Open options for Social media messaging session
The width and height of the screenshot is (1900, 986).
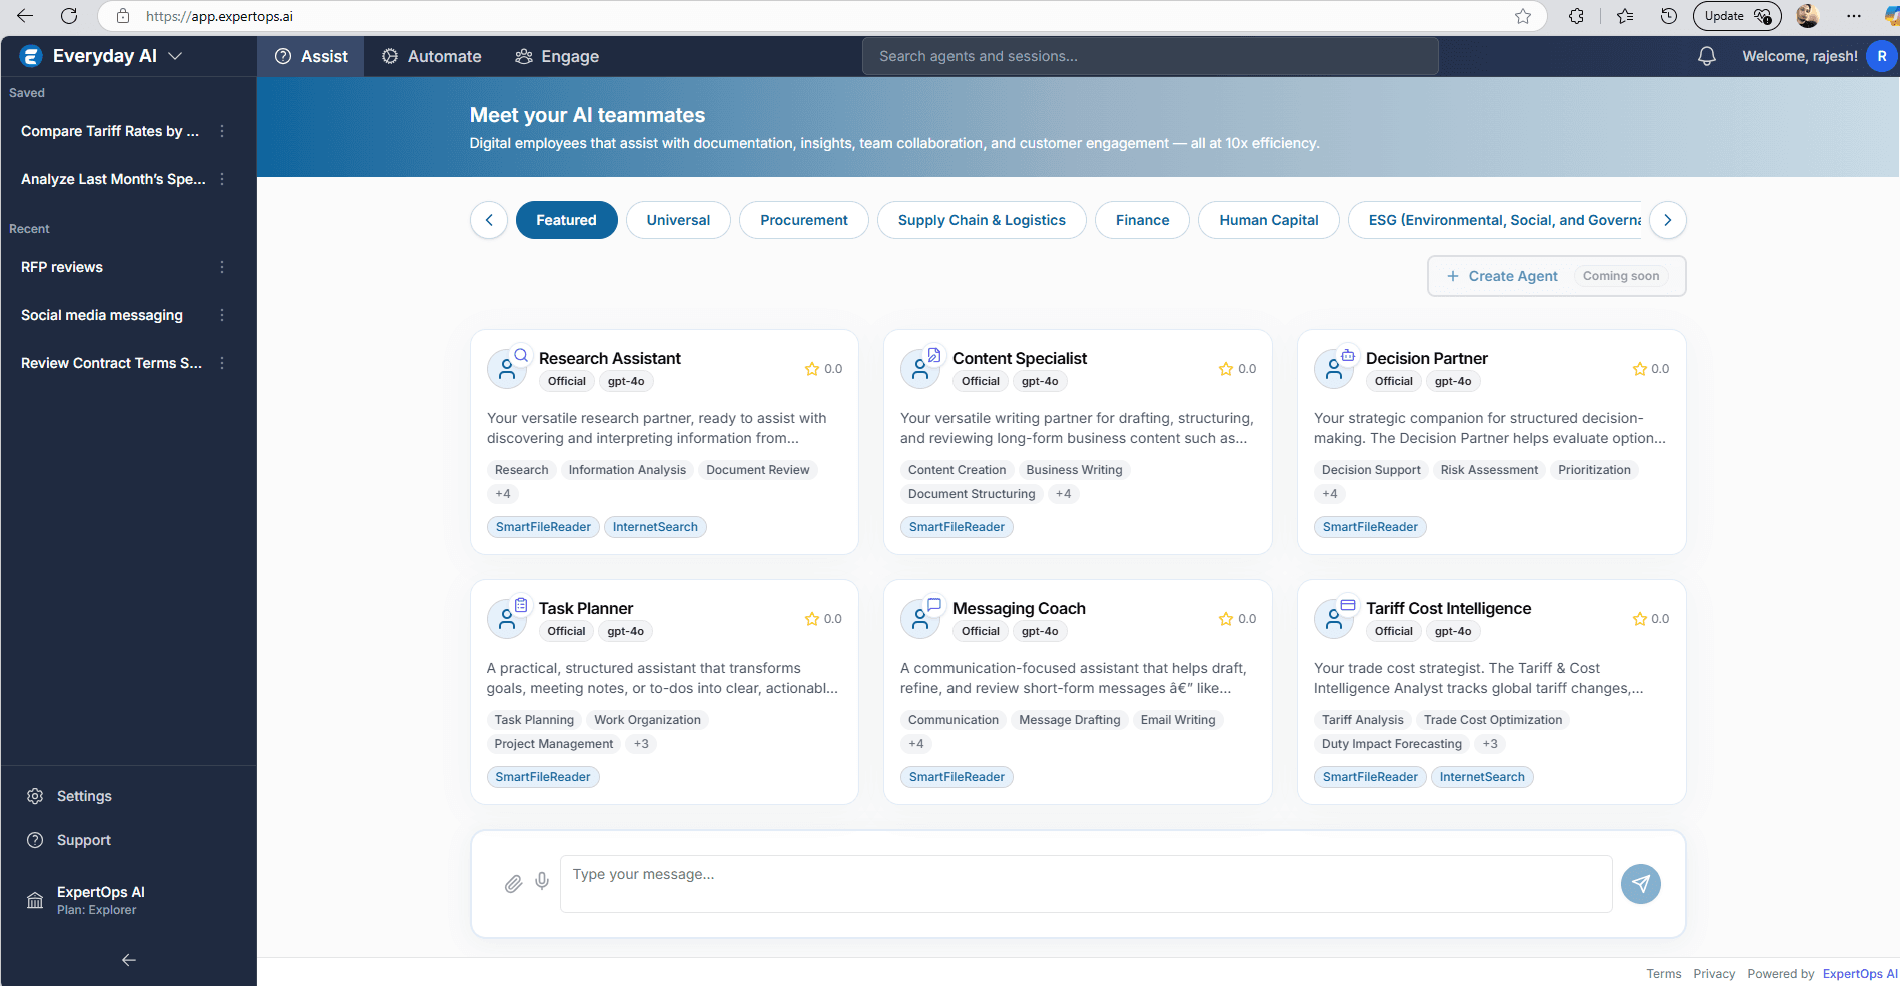(x=222, y=315)
